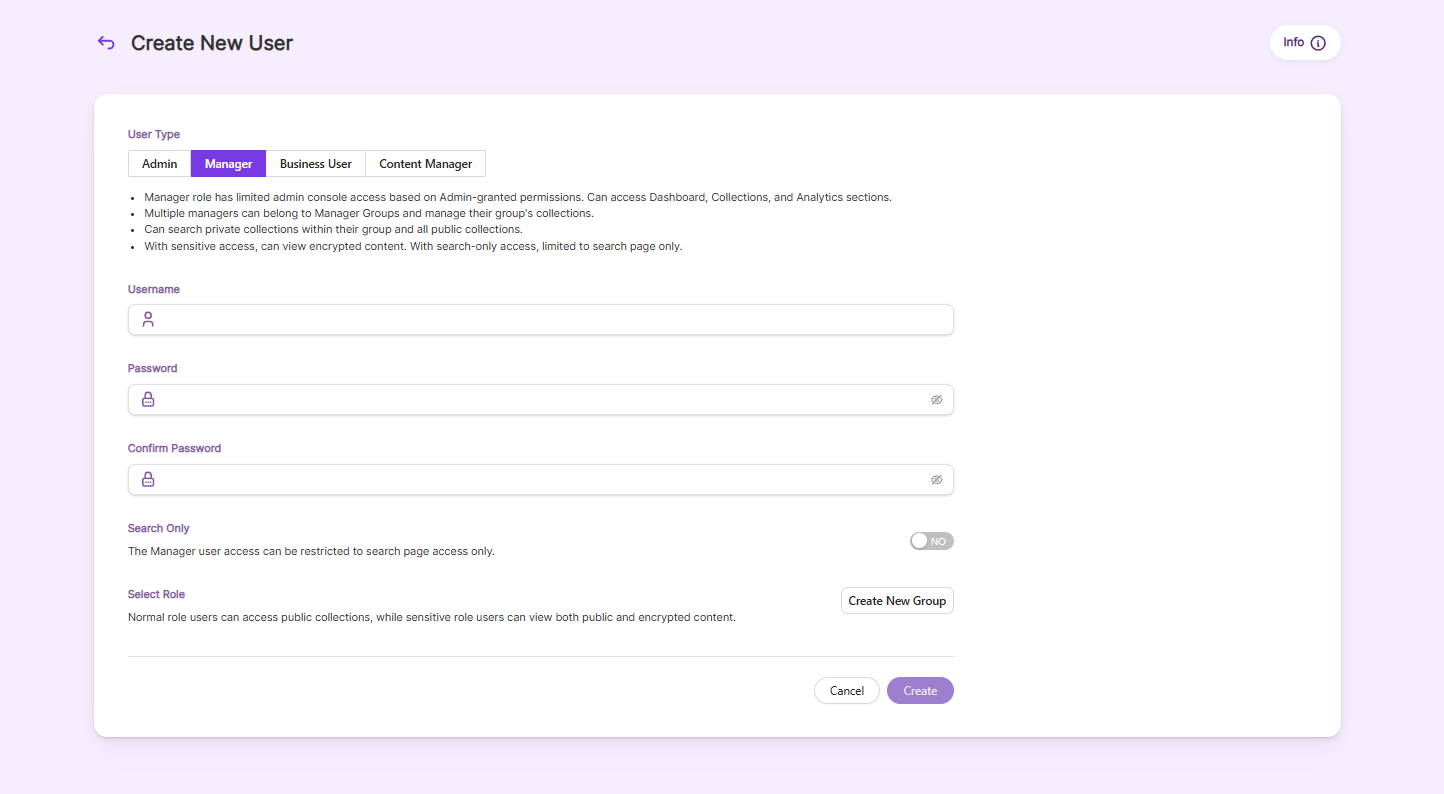Click the lock icon in Password field

click(x=148, y=399)
